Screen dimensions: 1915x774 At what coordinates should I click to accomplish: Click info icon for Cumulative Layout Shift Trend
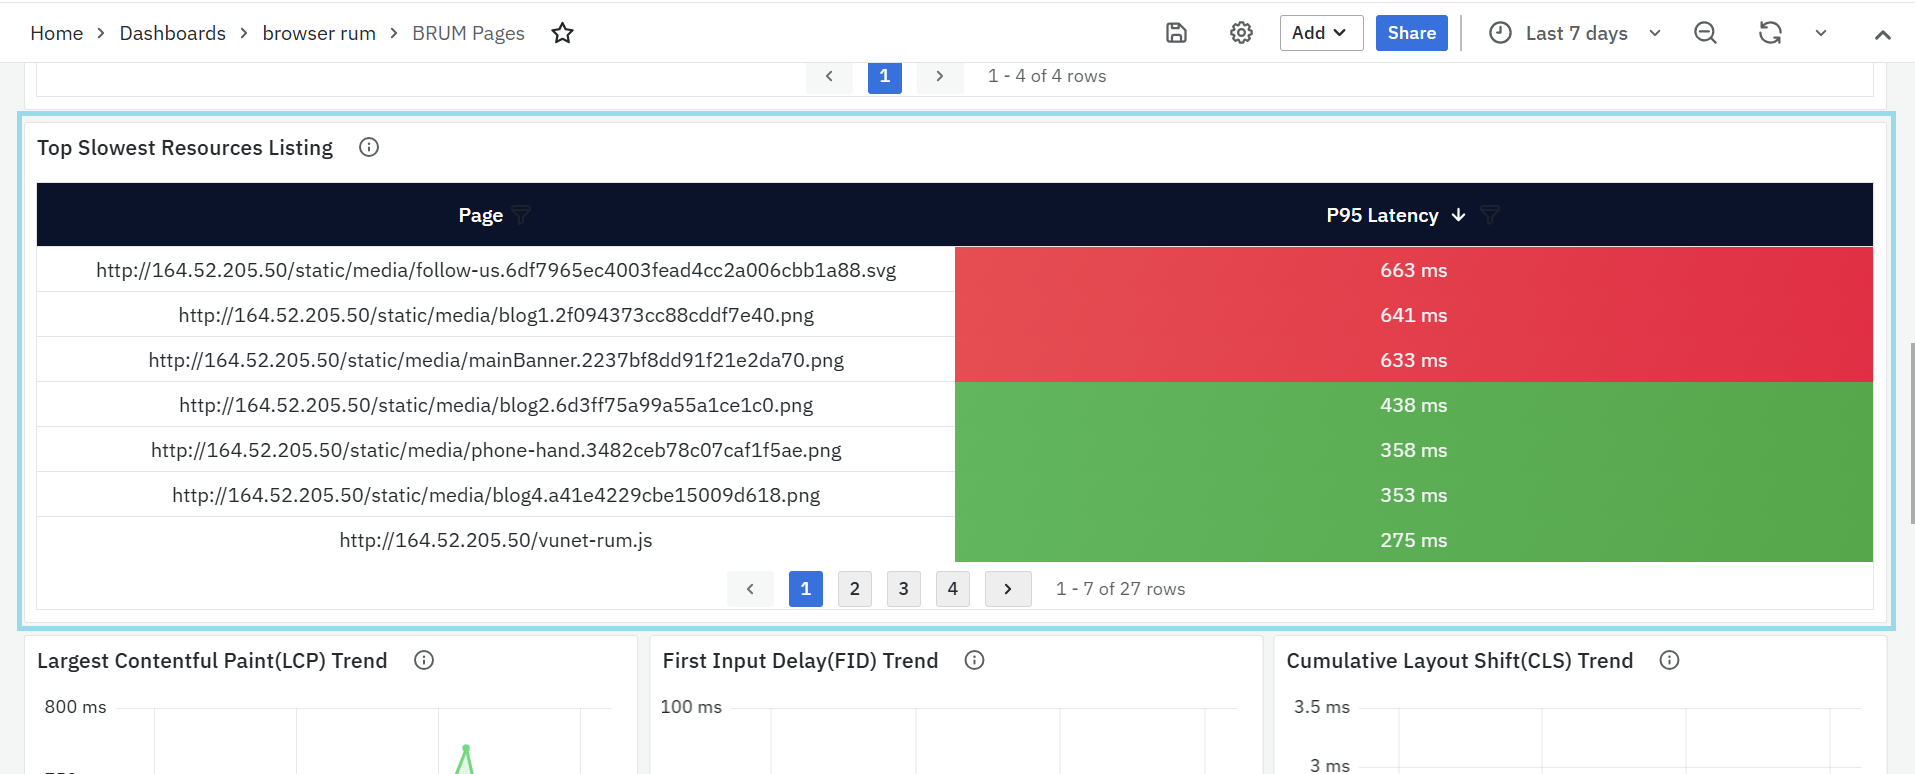(x=1669, y=660)
